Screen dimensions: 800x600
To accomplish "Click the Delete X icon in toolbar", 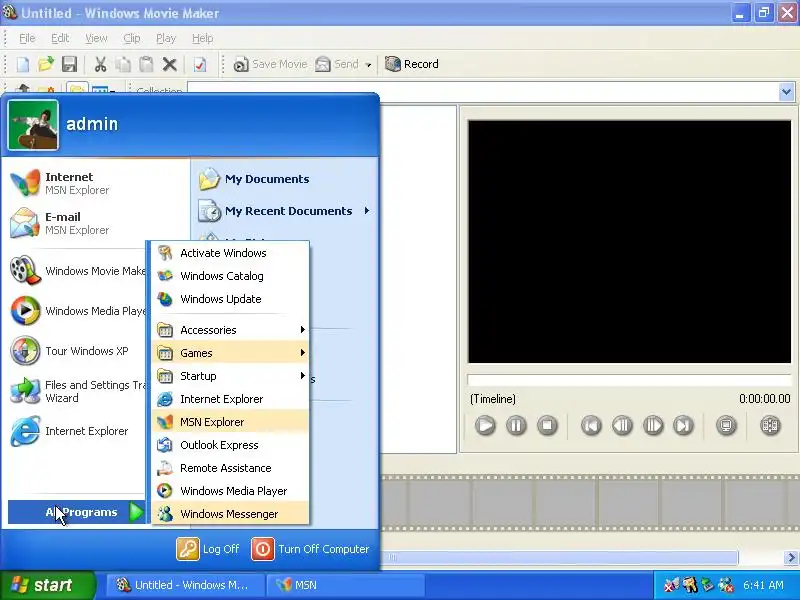I will point(169,64).
